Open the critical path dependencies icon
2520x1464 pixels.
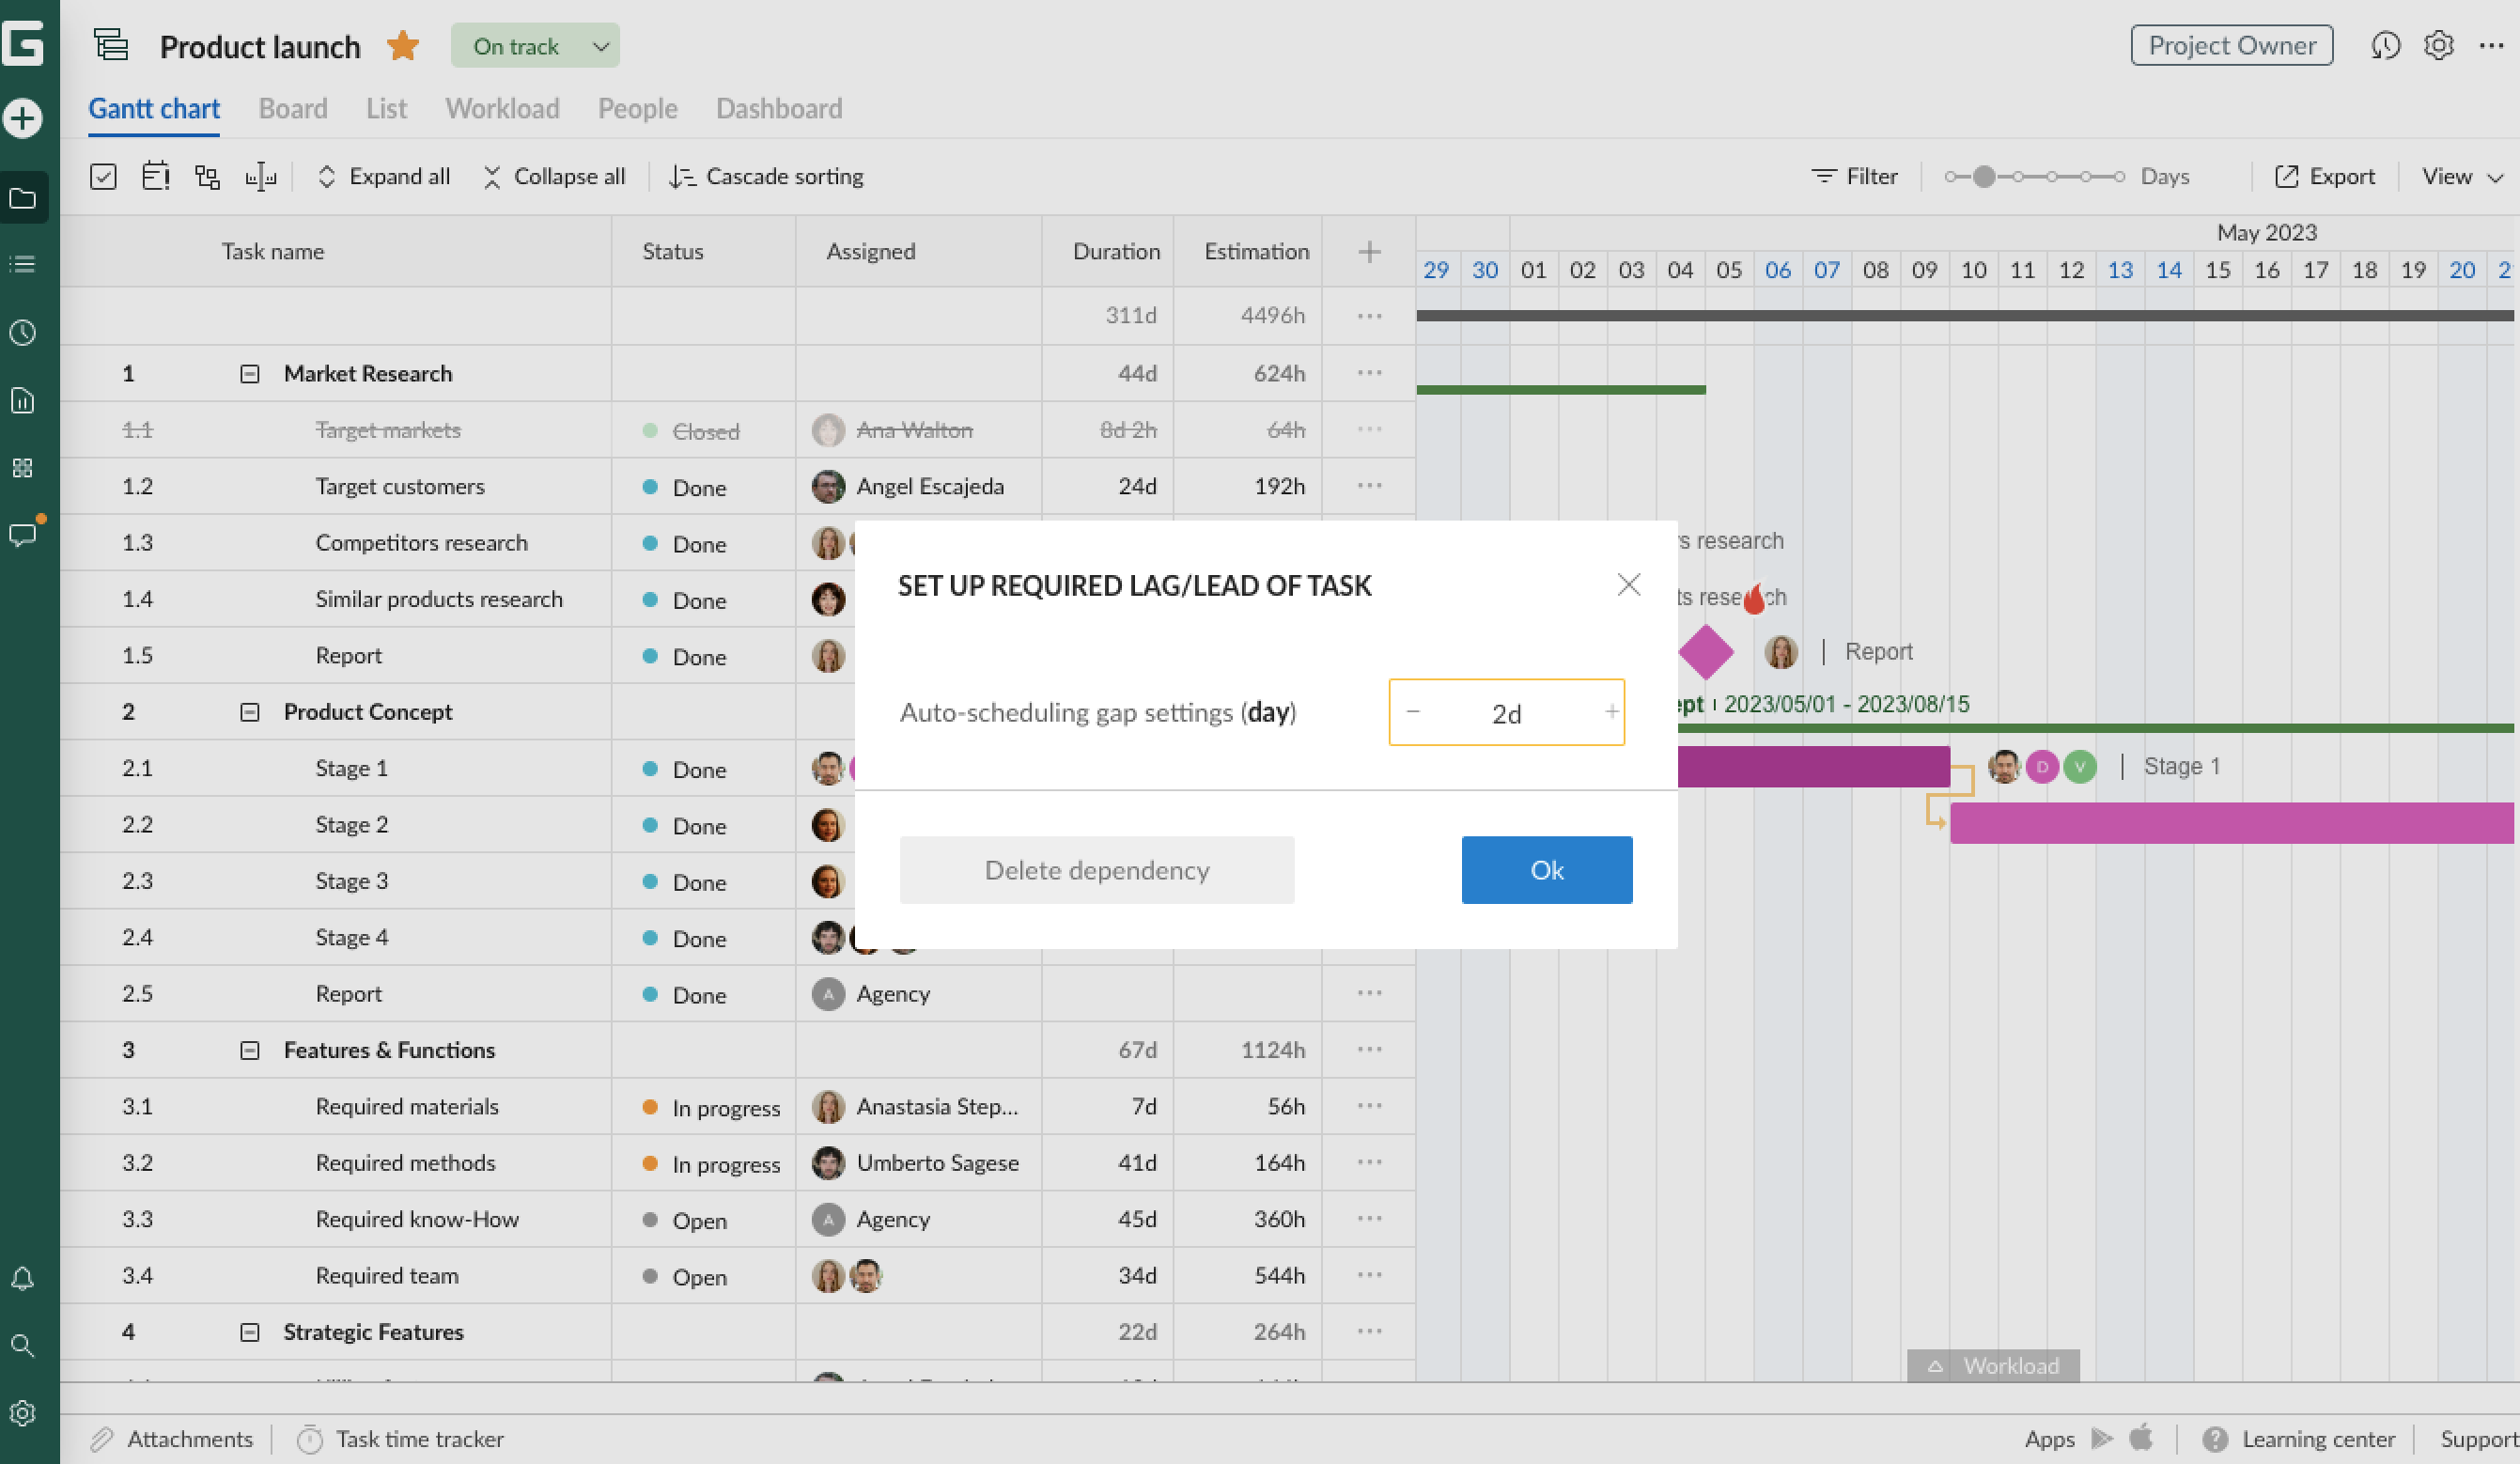207,175
